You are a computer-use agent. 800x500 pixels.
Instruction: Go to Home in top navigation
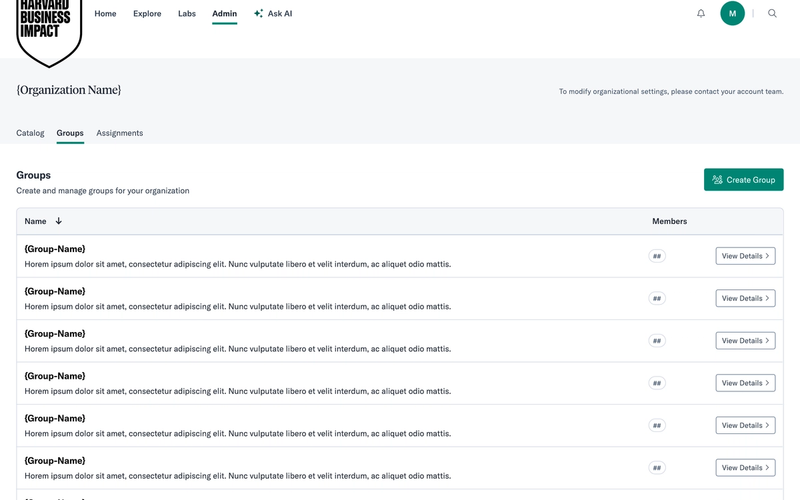[105, 14]
